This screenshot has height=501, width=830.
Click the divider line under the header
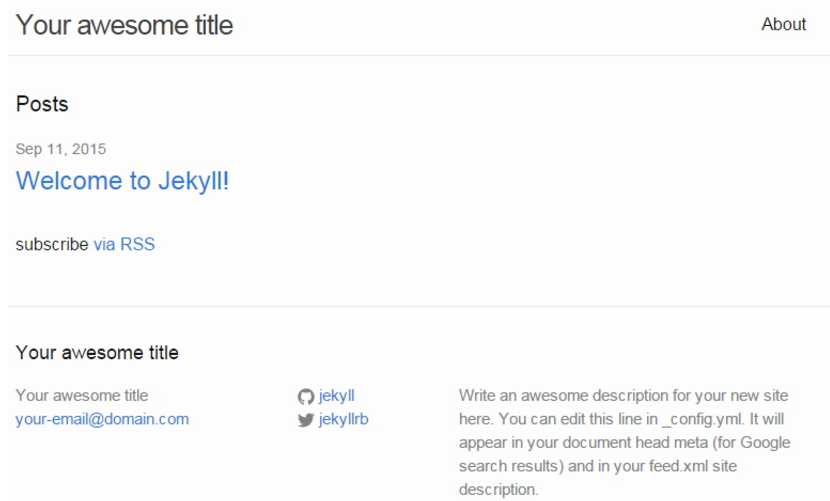pos(419,55)
